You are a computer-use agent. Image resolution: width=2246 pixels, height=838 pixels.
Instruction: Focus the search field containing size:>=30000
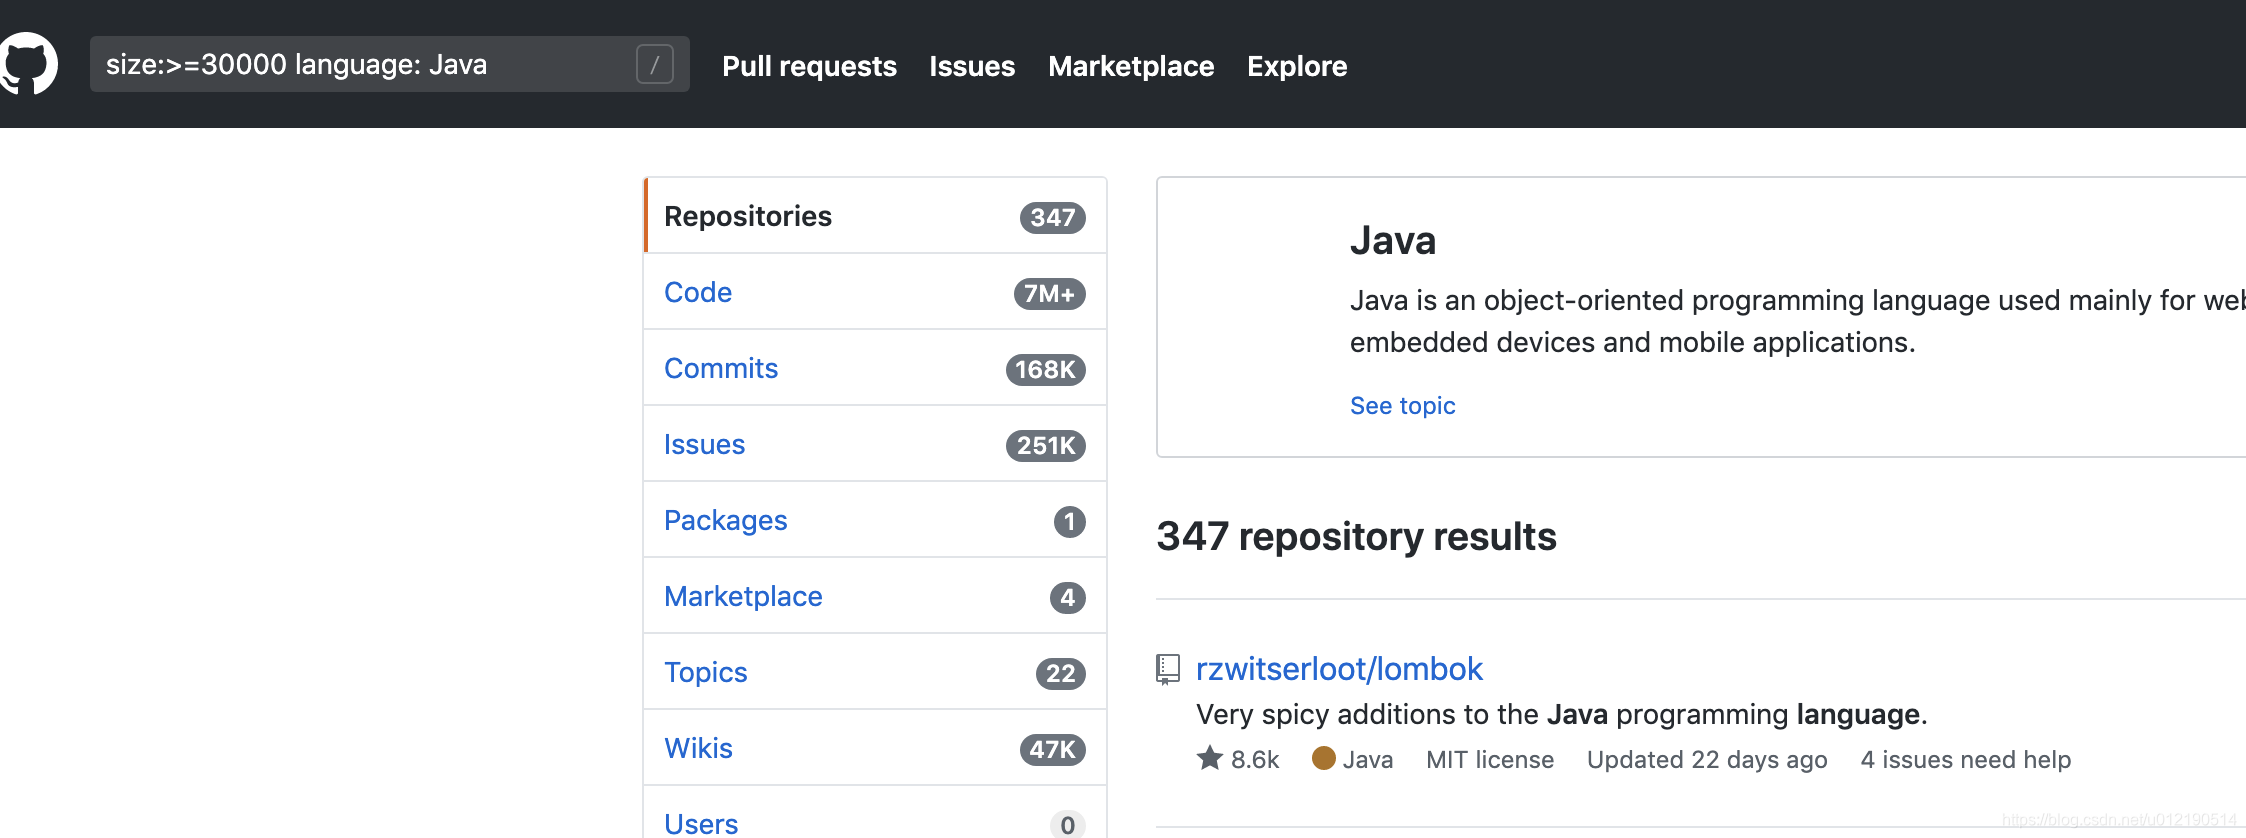pos(389,64)
